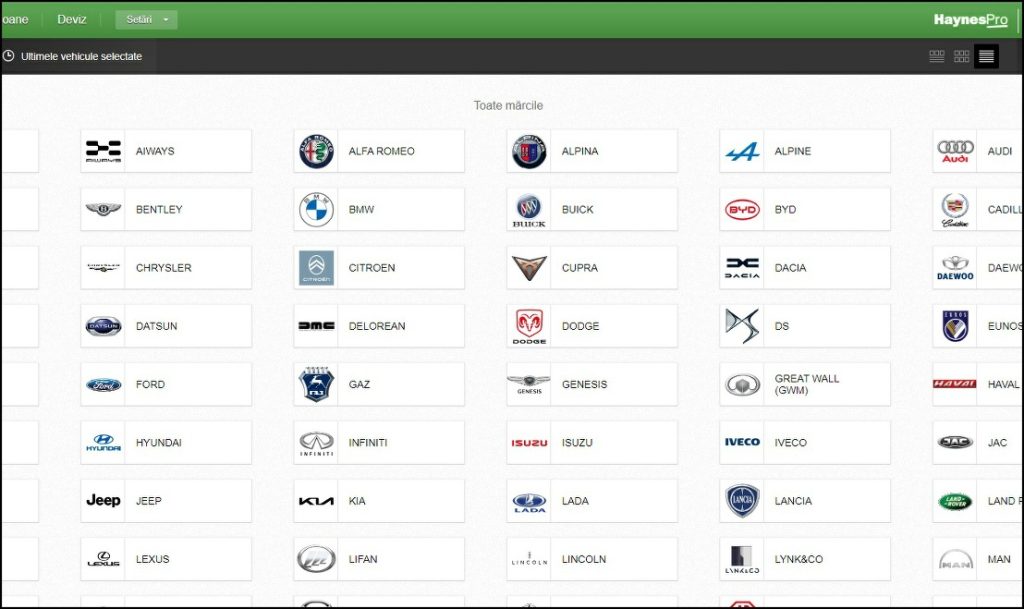Image resolution: width=1024 pixels, height=609 pixels.
Task: Click the HaynesPro logo
Action: pyautogui.click(x=969, y=19)
